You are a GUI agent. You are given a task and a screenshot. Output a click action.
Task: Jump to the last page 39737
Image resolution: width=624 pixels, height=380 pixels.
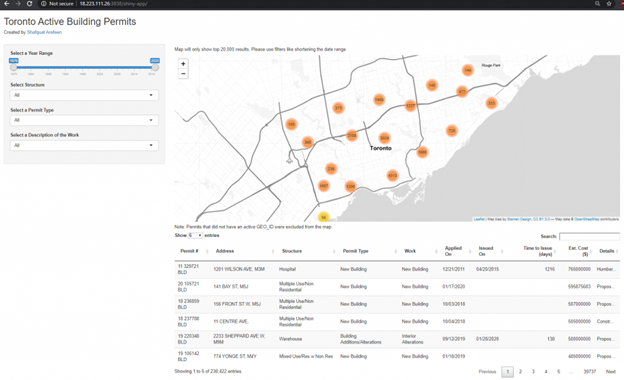pos(589,372)
